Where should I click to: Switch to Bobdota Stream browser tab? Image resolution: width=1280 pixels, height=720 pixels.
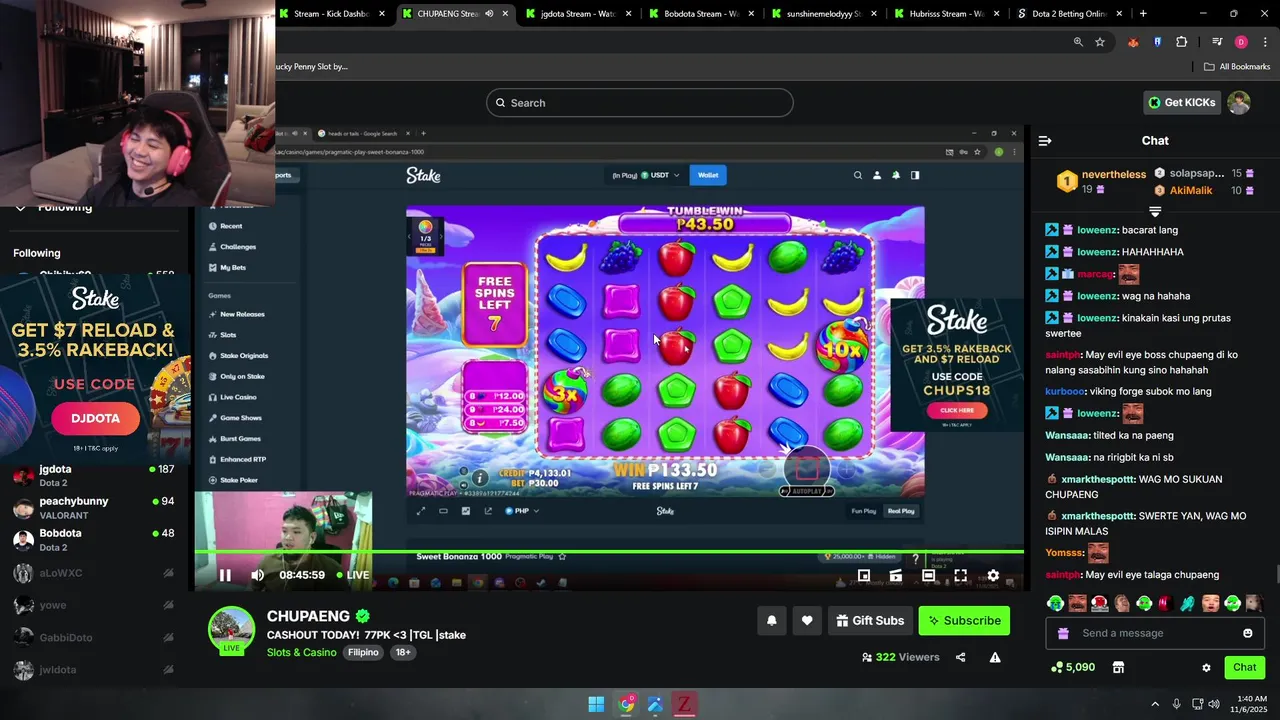[x=702, y=14]
